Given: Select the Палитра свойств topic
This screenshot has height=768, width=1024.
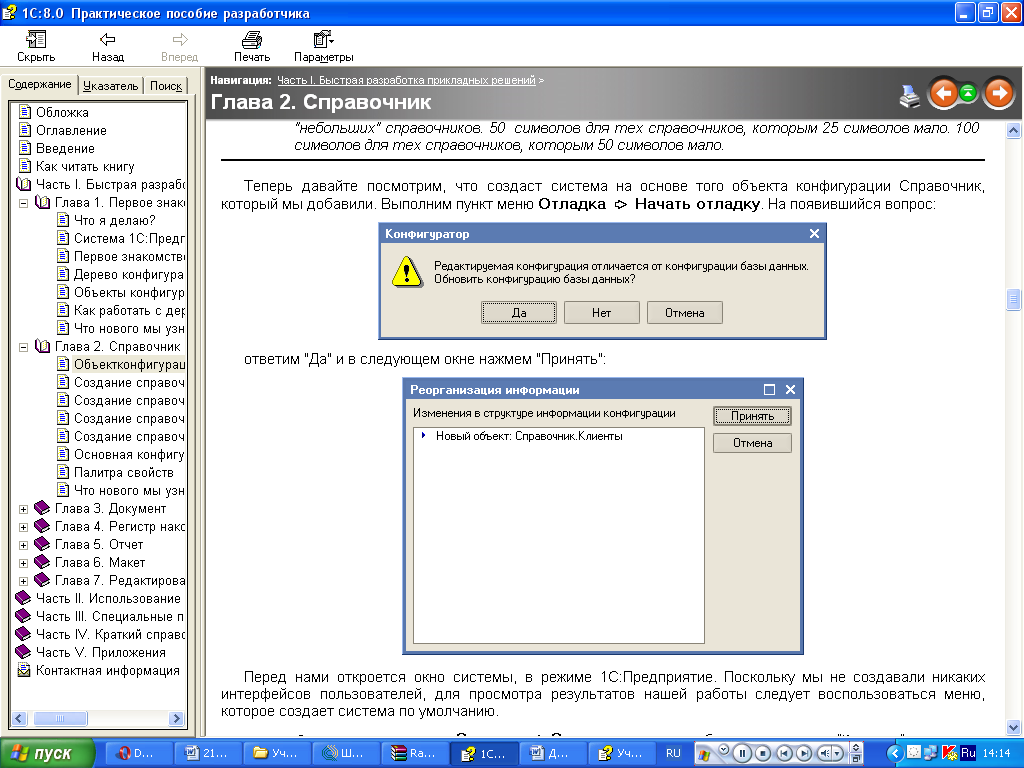Looking at the screenshot, I should (123, 473).
